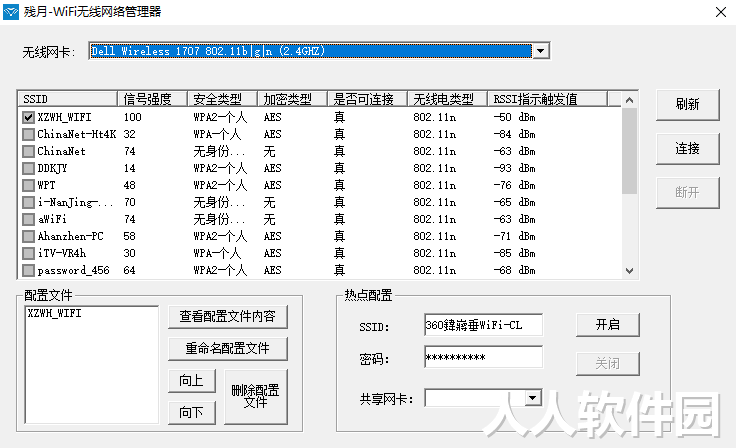This screenshot has height=448, width=736.
Task: Click -76 dBm in WPT row
Action: tap(514, 185)
